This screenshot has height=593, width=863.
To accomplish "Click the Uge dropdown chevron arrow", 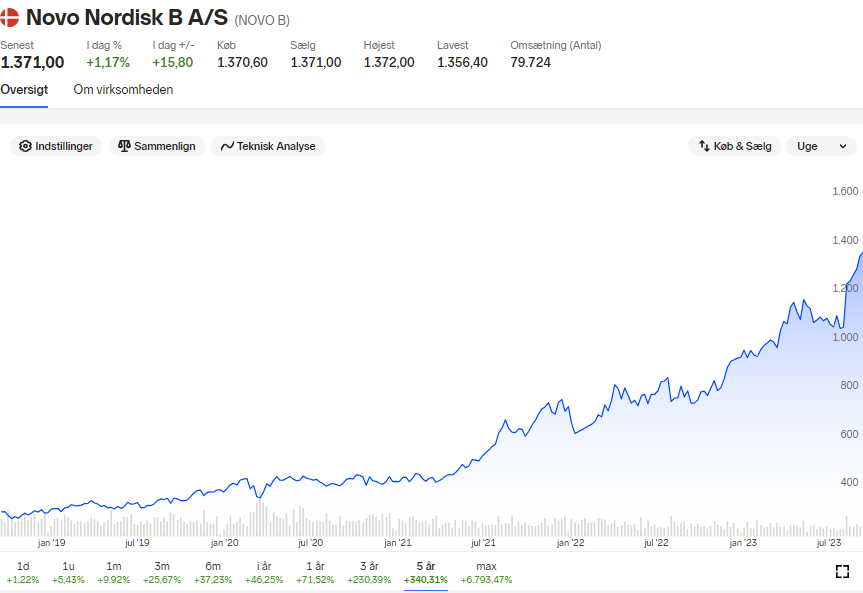I will pos(843,146).
